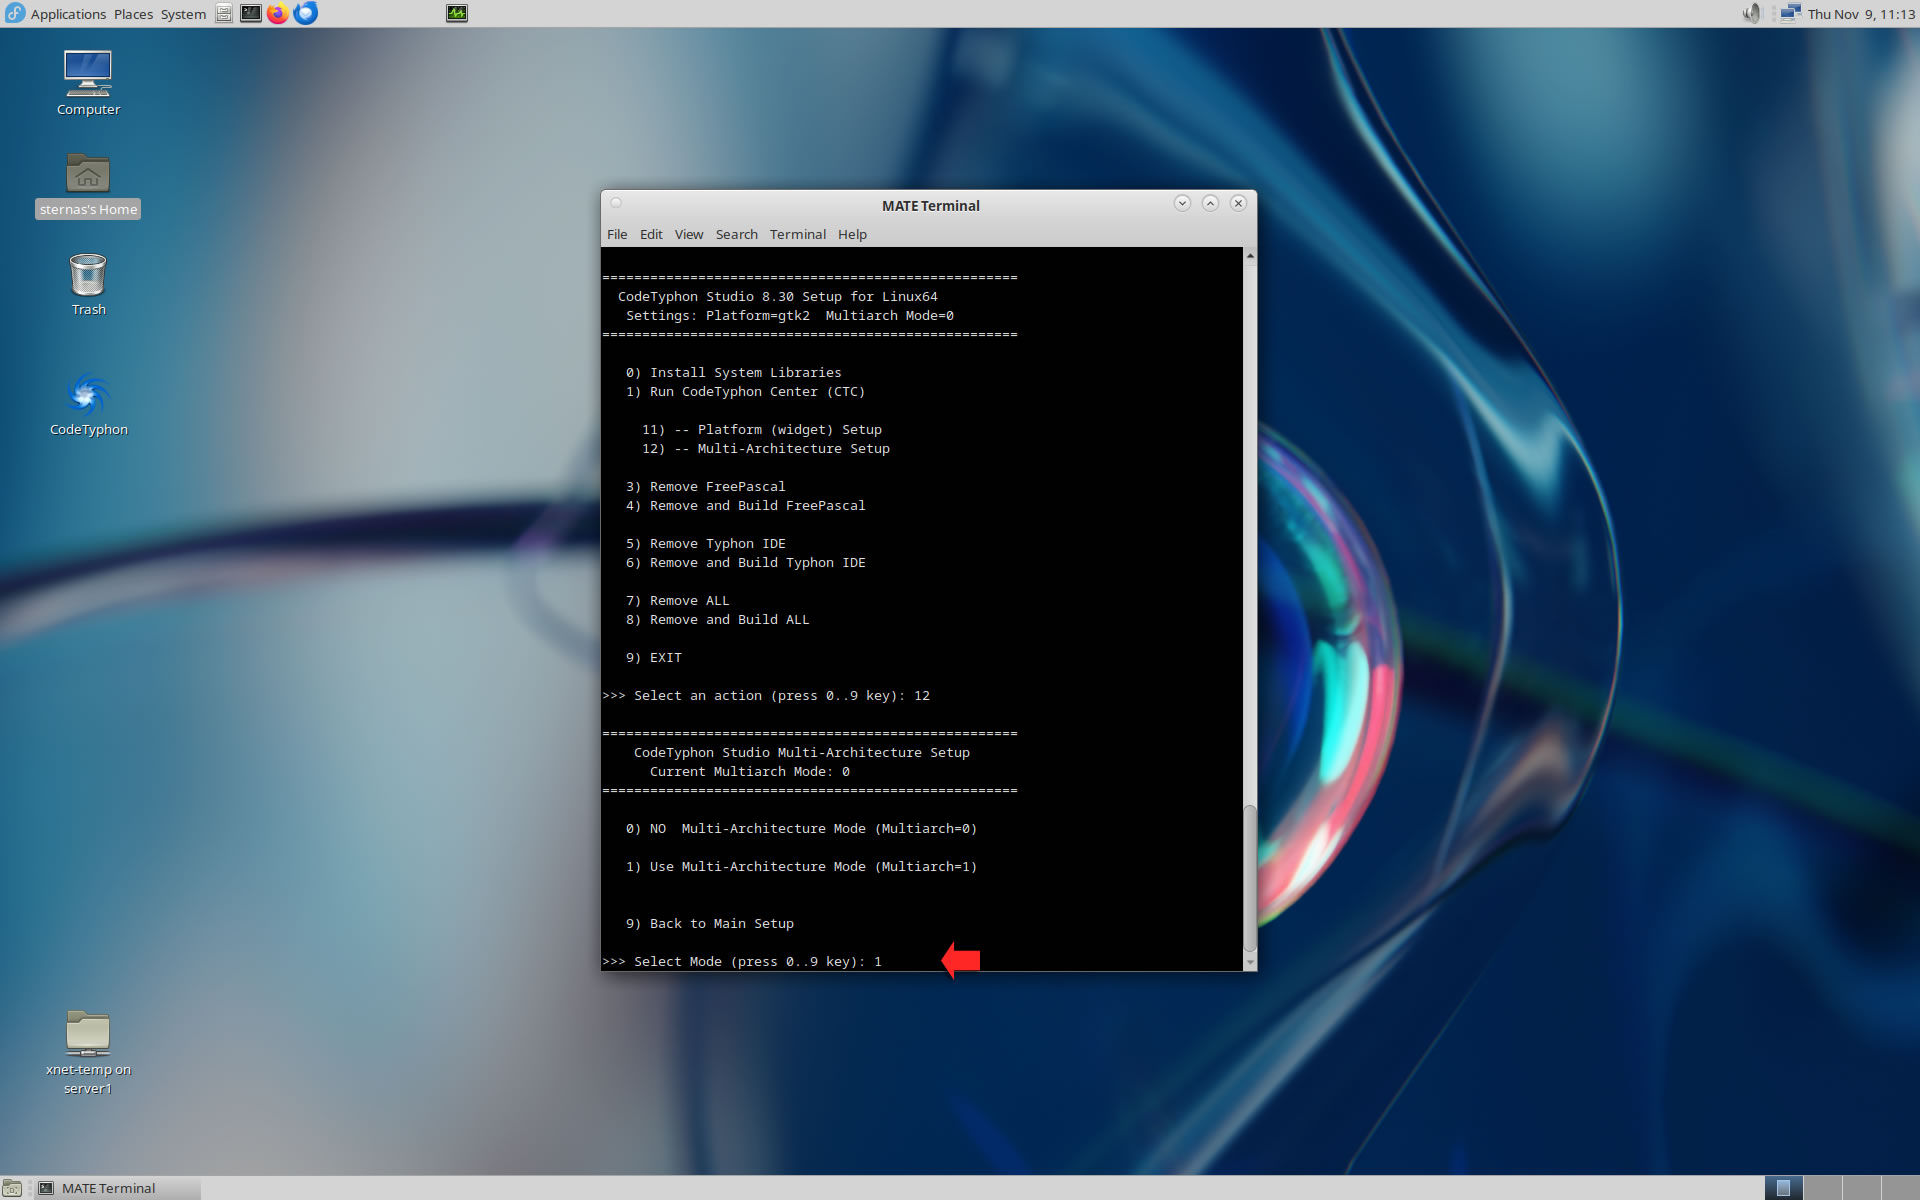The width and height of the screenshot is (1920, 1200).
Task: Select the Trash desktop icon
Action: point(88,285)
